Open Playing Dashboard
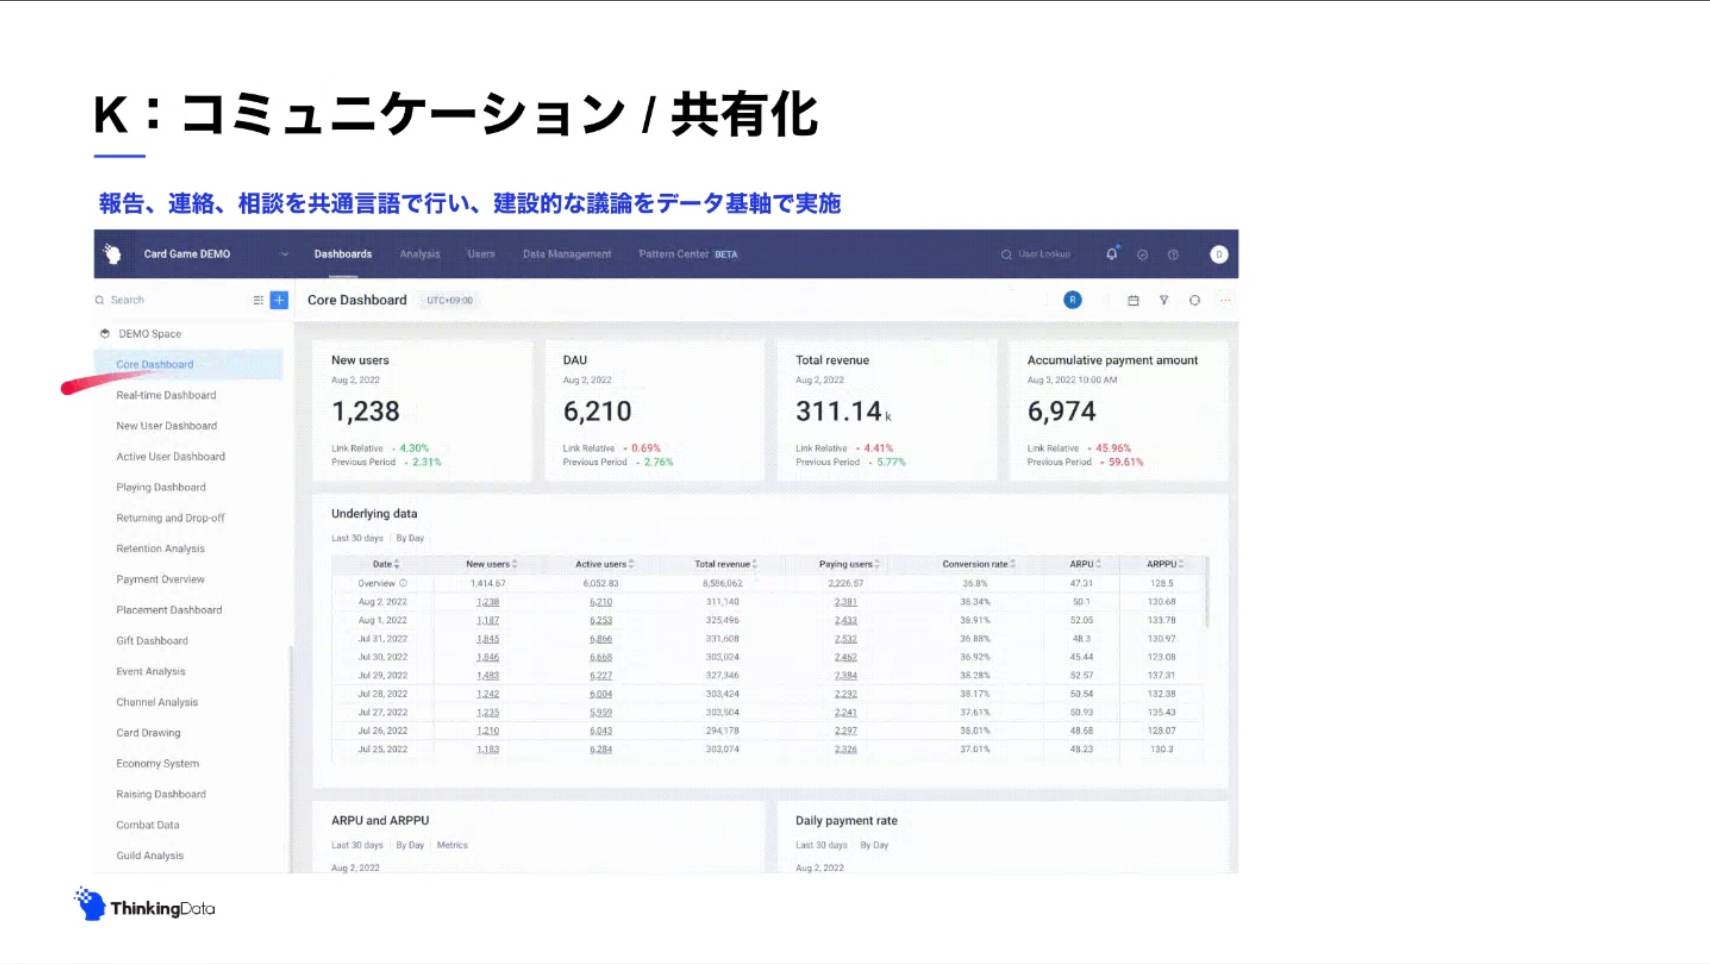 pos(161,487)
